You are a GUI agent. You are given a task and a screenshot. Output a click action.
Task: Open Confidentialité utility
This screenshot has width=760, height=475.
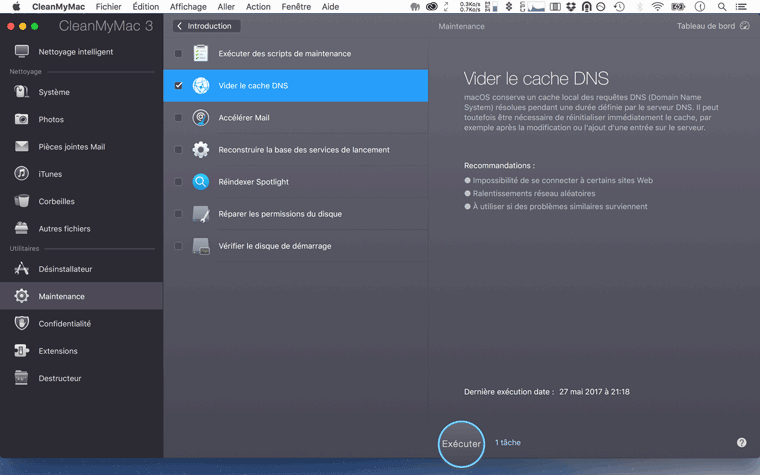(x=81, y=323)
